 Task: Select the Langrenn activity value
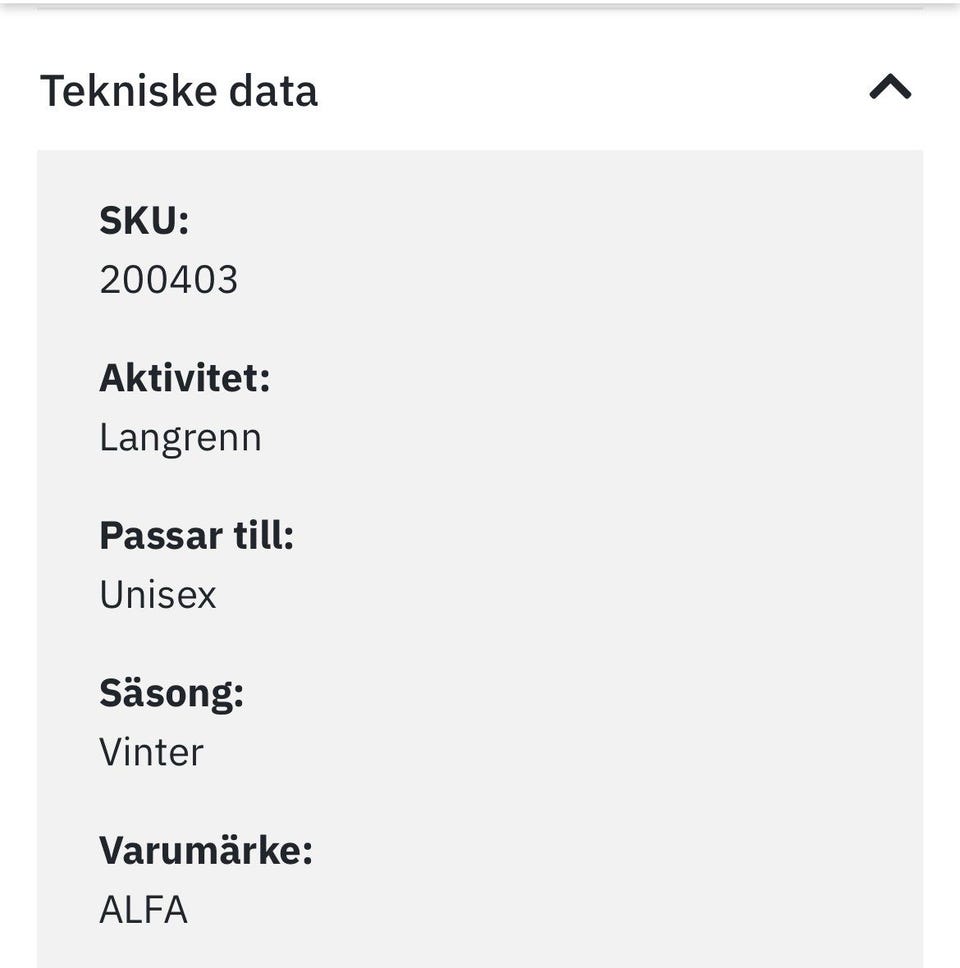(180, 438)
